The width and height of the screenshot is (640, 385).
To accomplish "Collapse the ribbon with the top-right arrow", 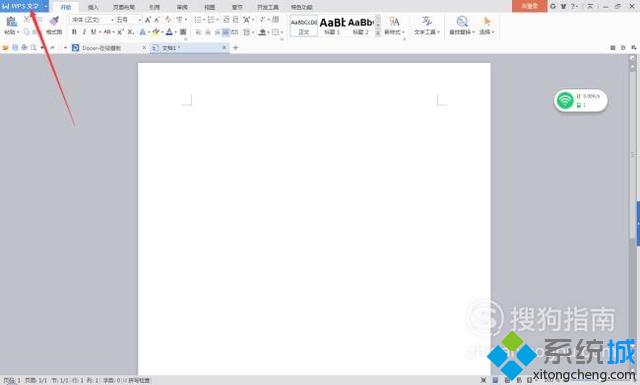I will tap(590, 6).
